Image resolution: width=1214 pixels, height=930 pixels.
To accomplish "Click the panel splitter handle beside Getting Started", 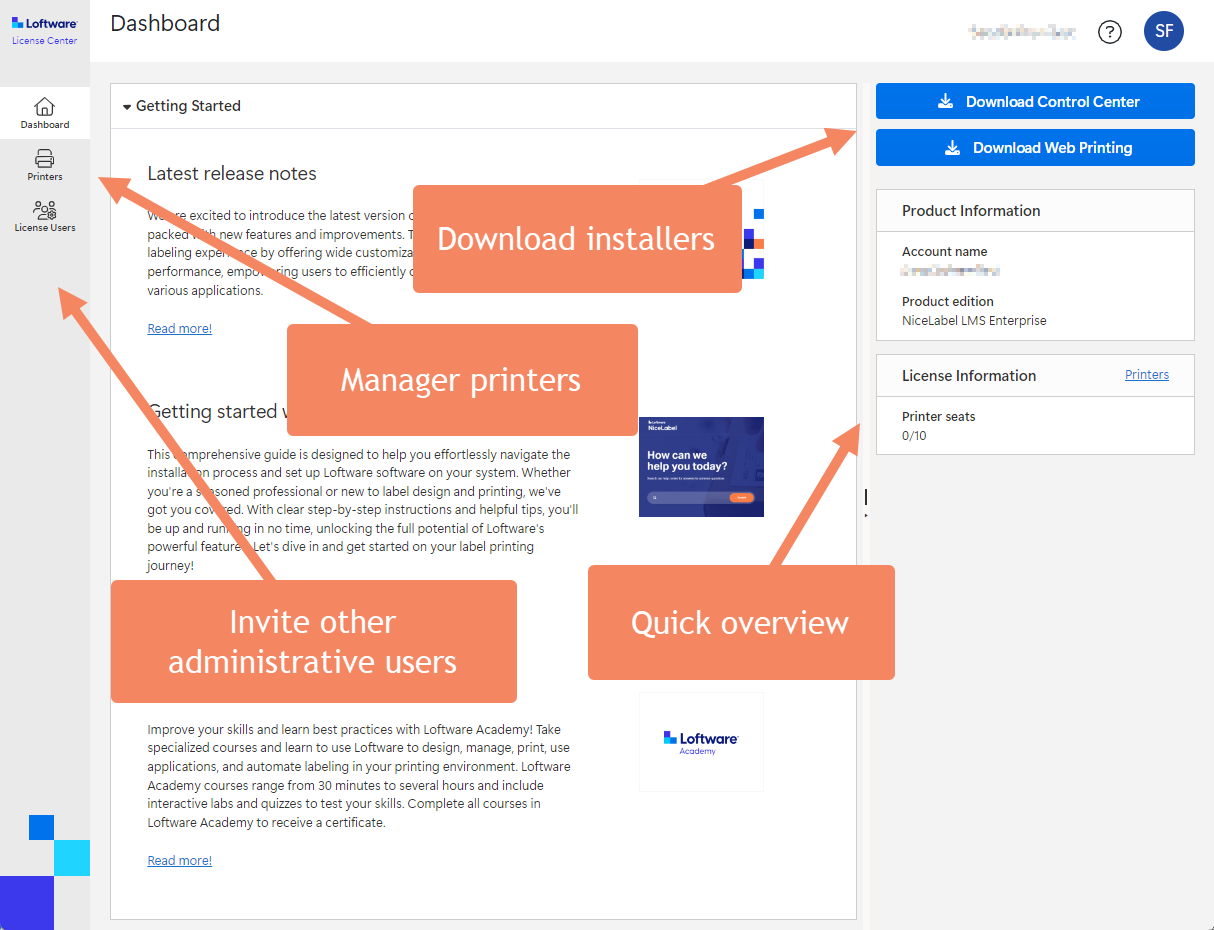I will point(865,503).
